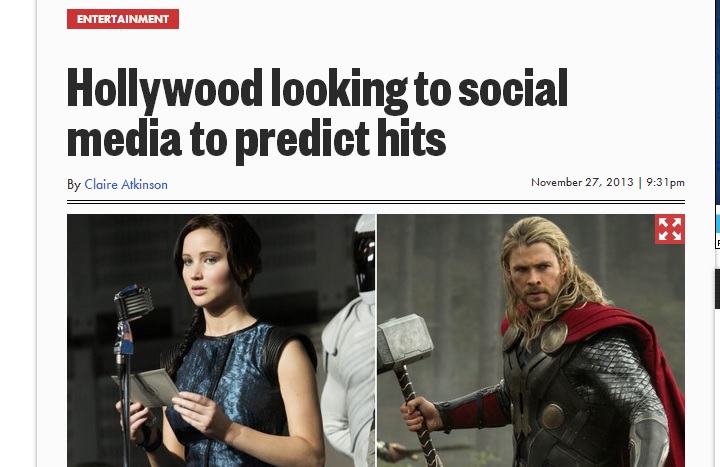Viewport: 720px width, 467px height.
Task: Click the hammer head in right photo
Action: coord(405,340)
